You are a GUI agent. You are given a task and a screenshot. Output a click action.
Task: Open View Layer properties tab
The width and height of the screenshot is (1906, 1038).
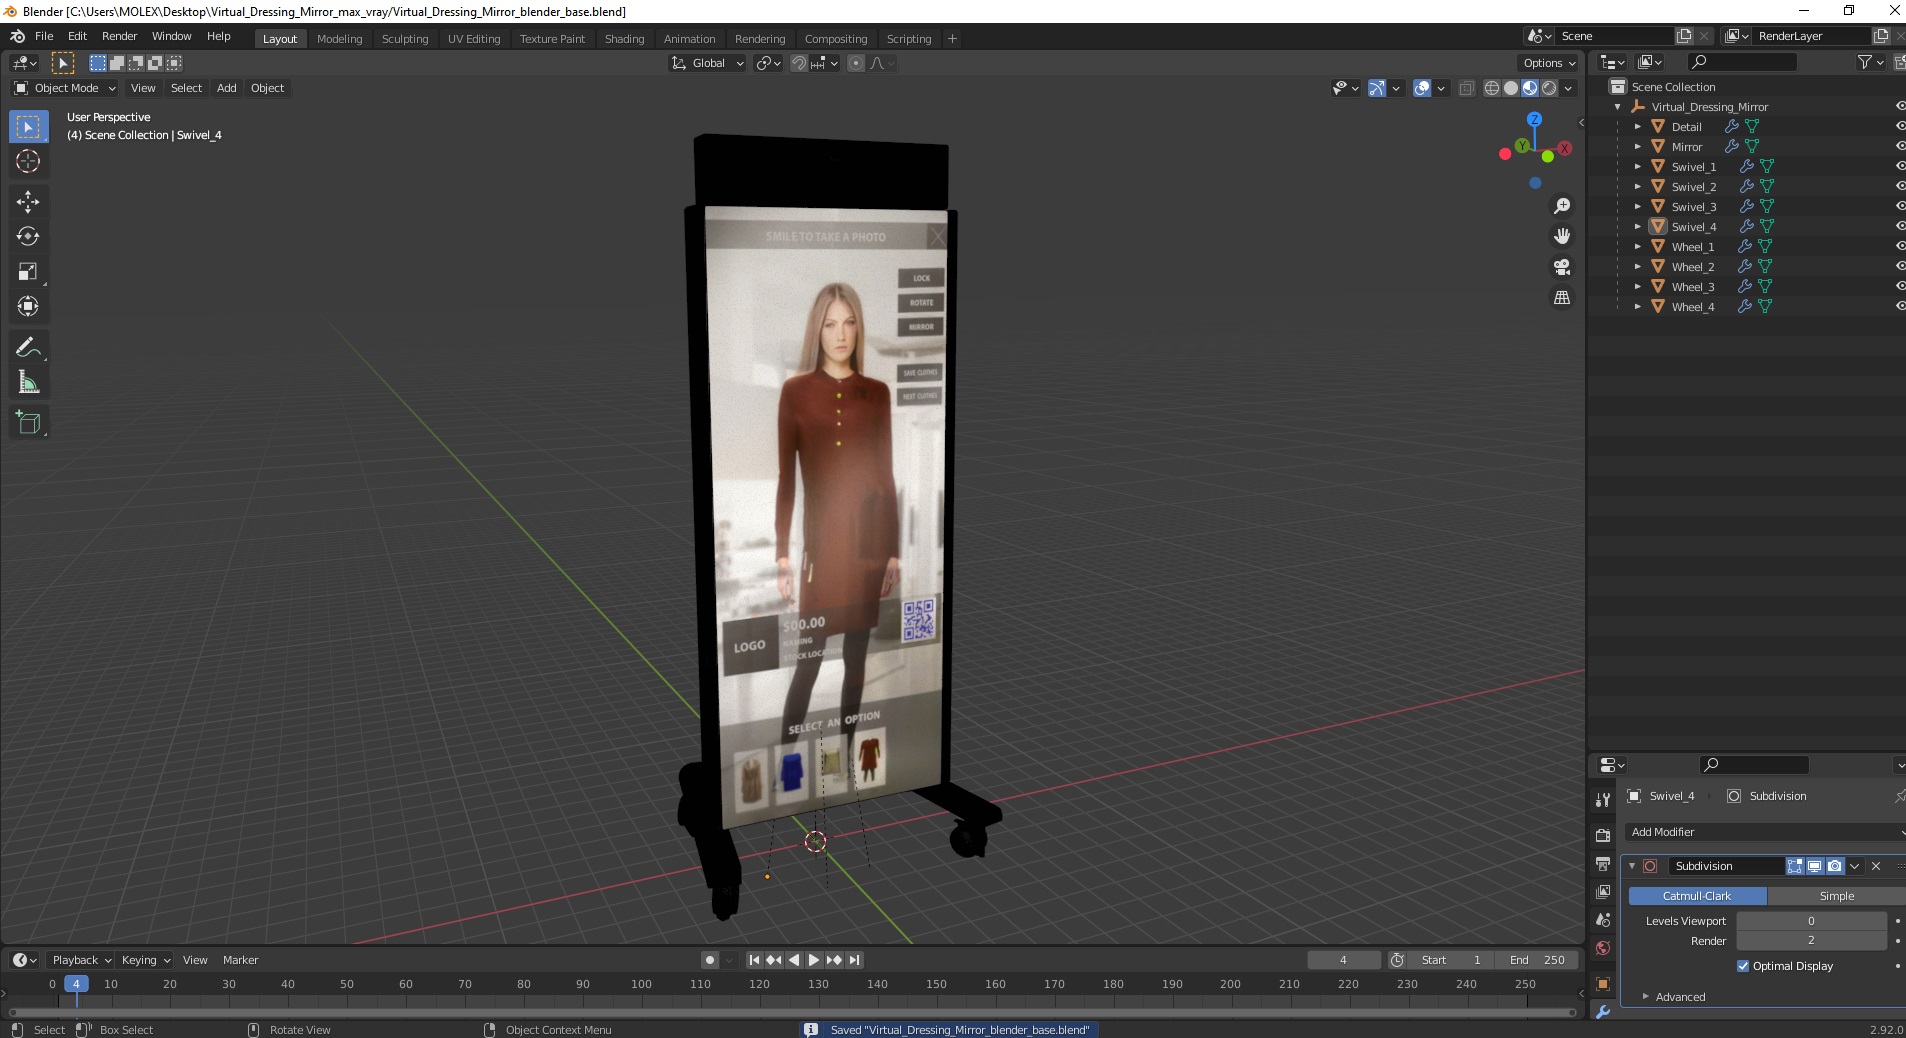pos(1603,891)
